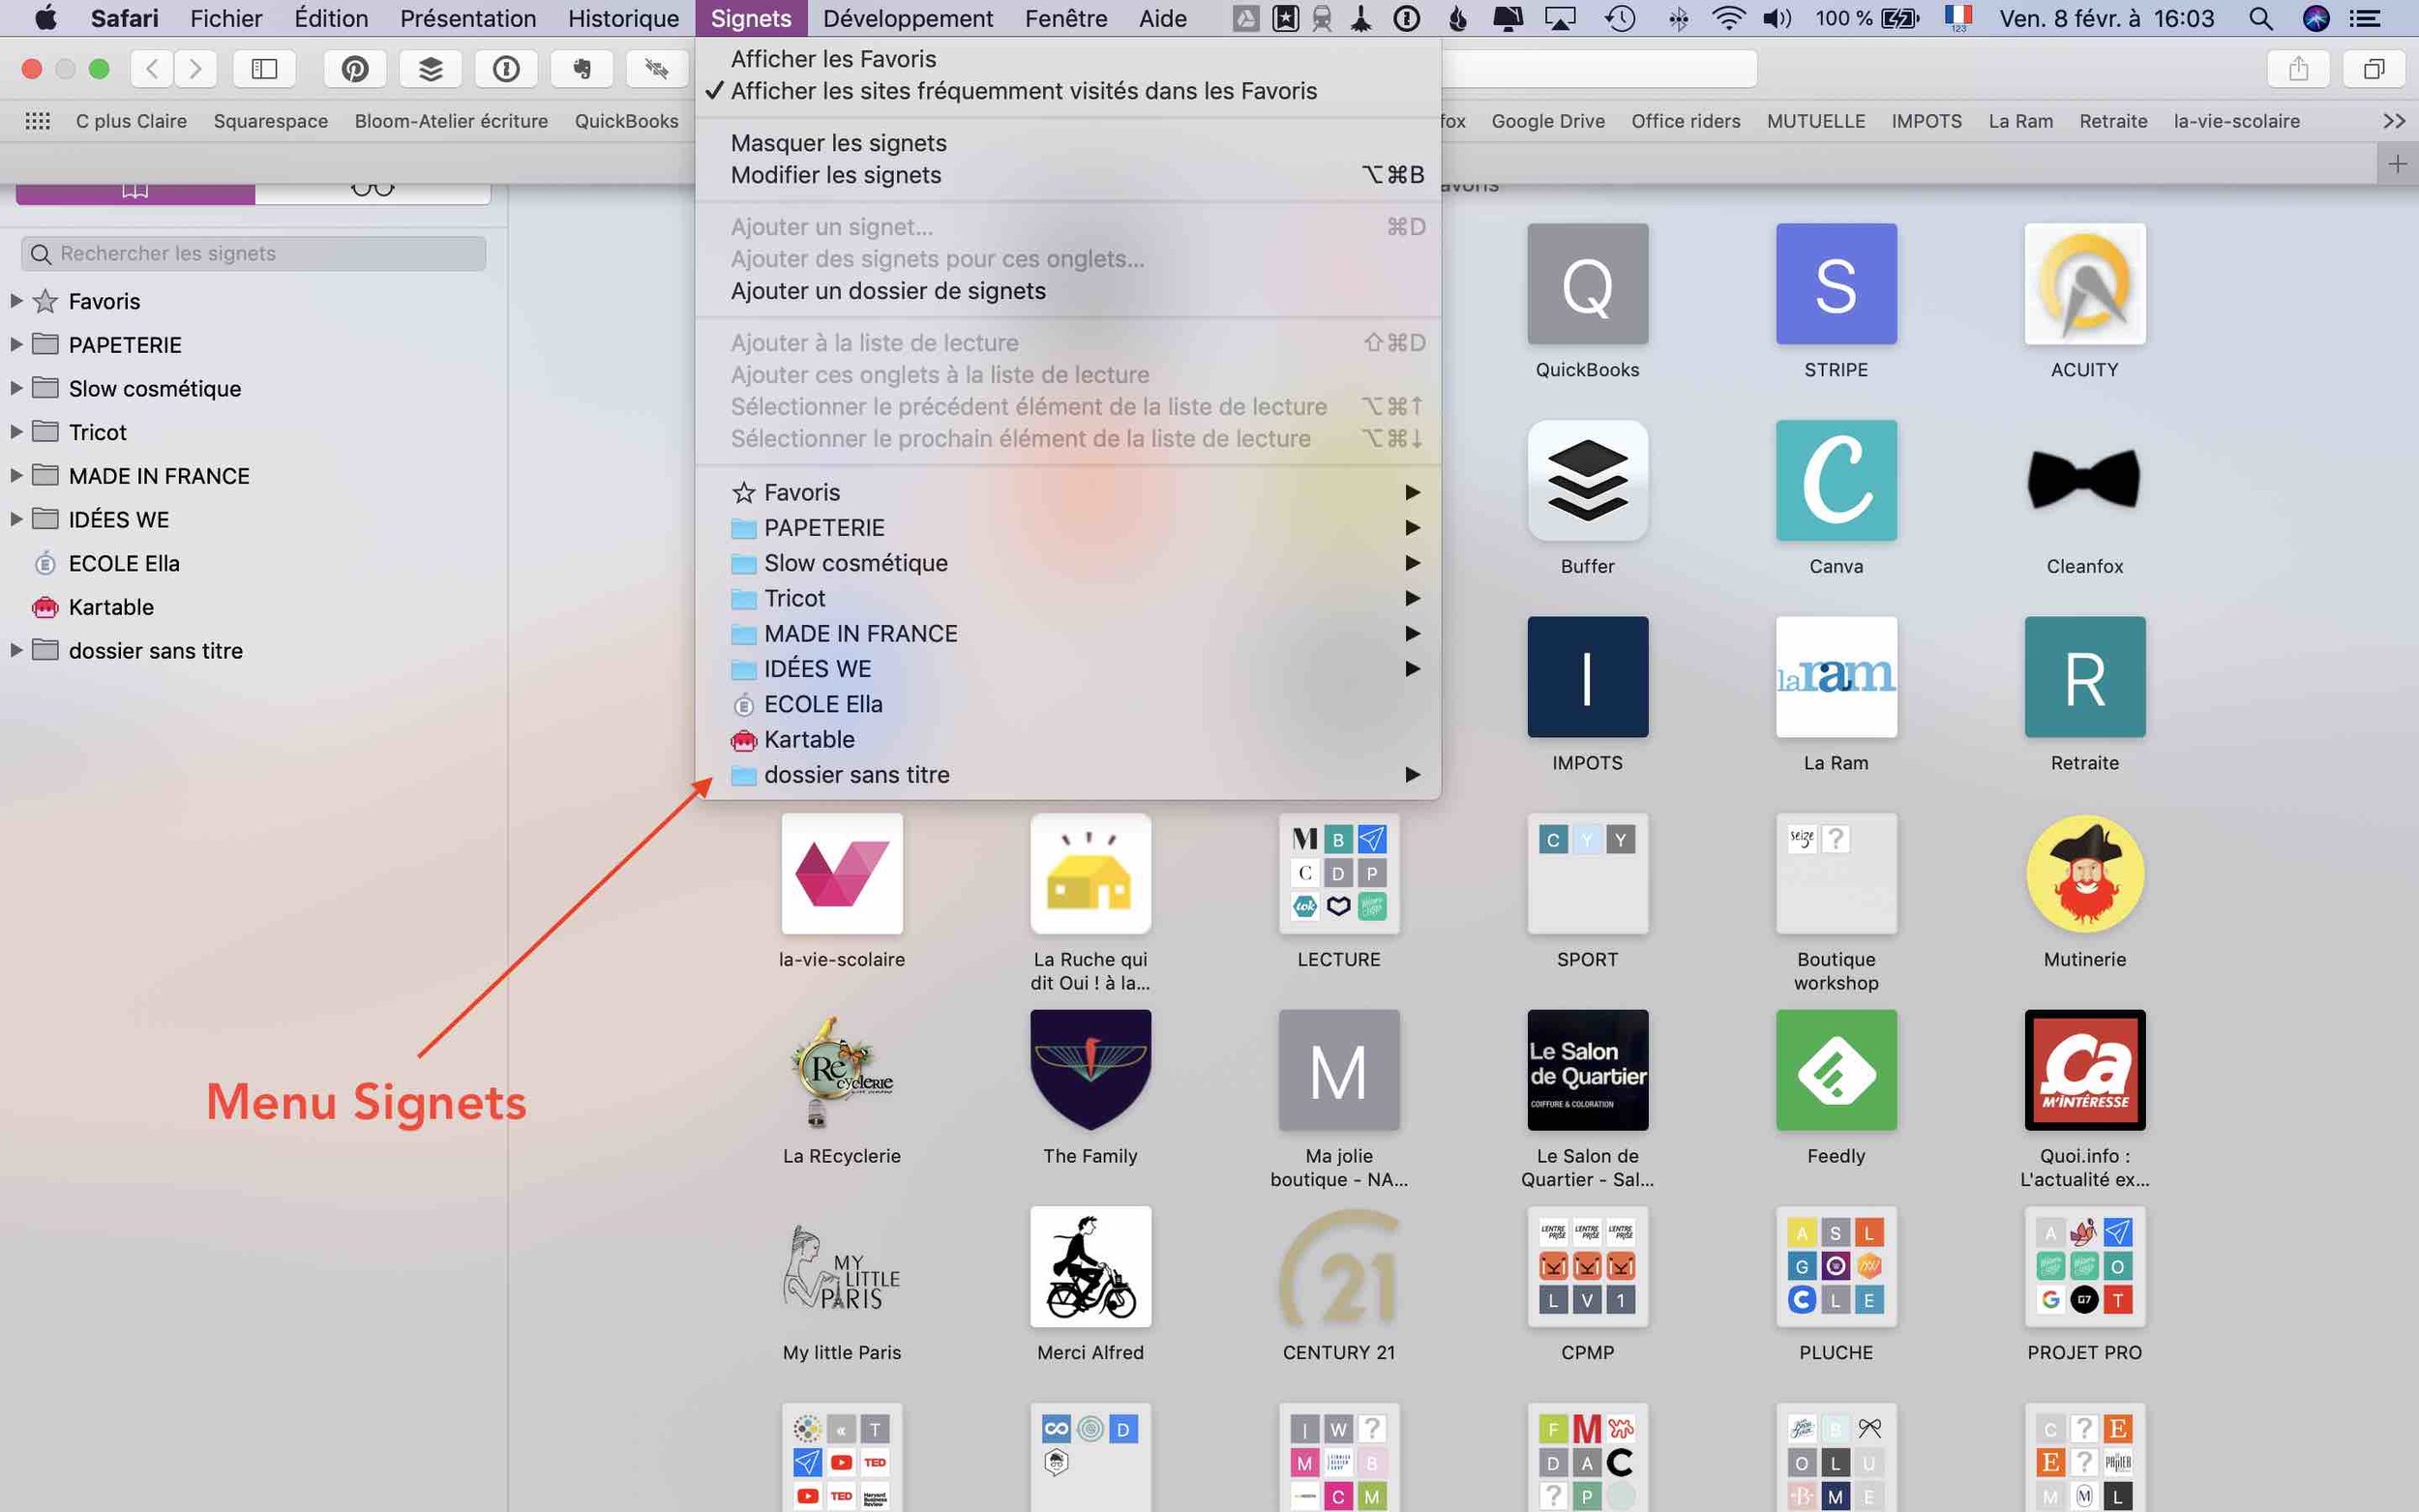This screenshot has width=2419, height=1512.
Task: Click Squarespace in the bookmarks bar
Action: [x=271, y=121]
